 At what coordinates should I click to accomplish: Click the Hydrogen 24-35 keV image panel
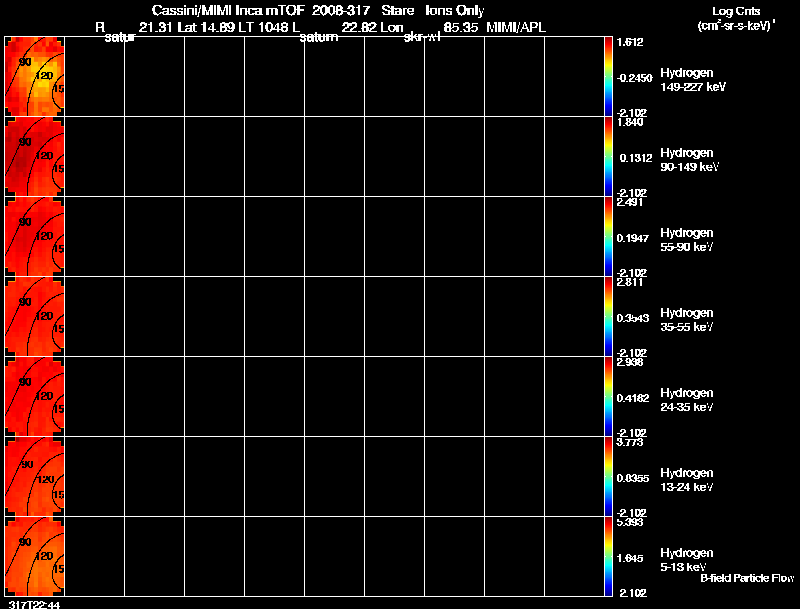click(34, 397)
